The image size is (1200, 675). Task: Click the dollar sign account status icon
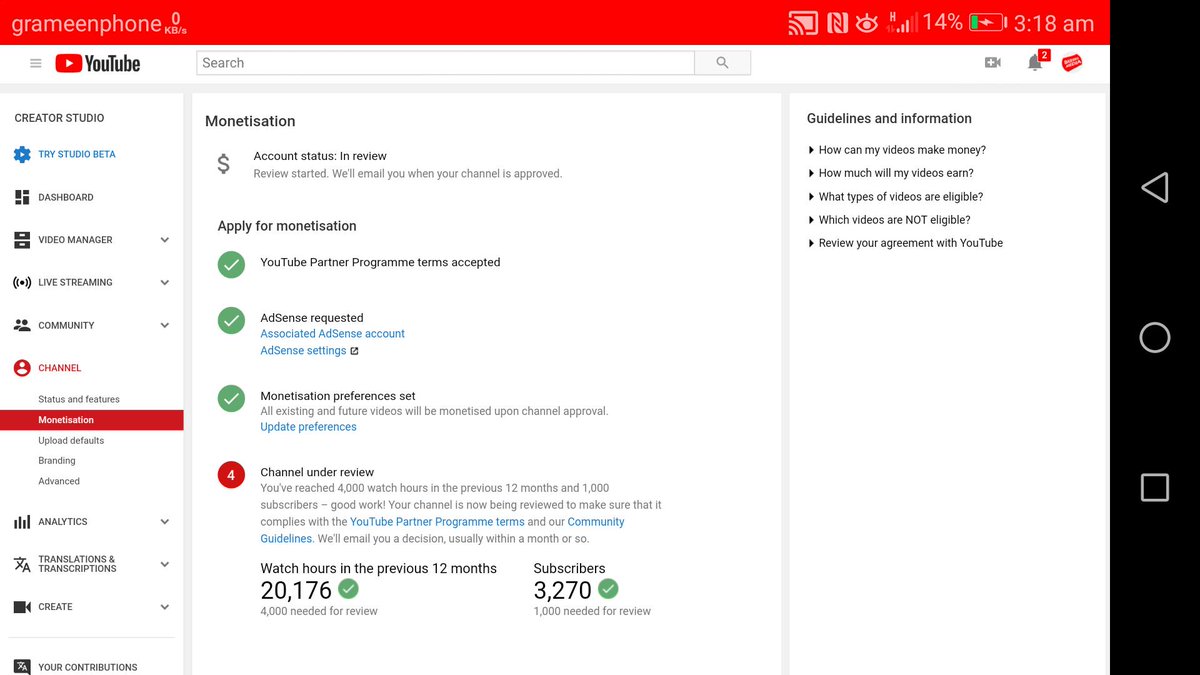(224, 164)
